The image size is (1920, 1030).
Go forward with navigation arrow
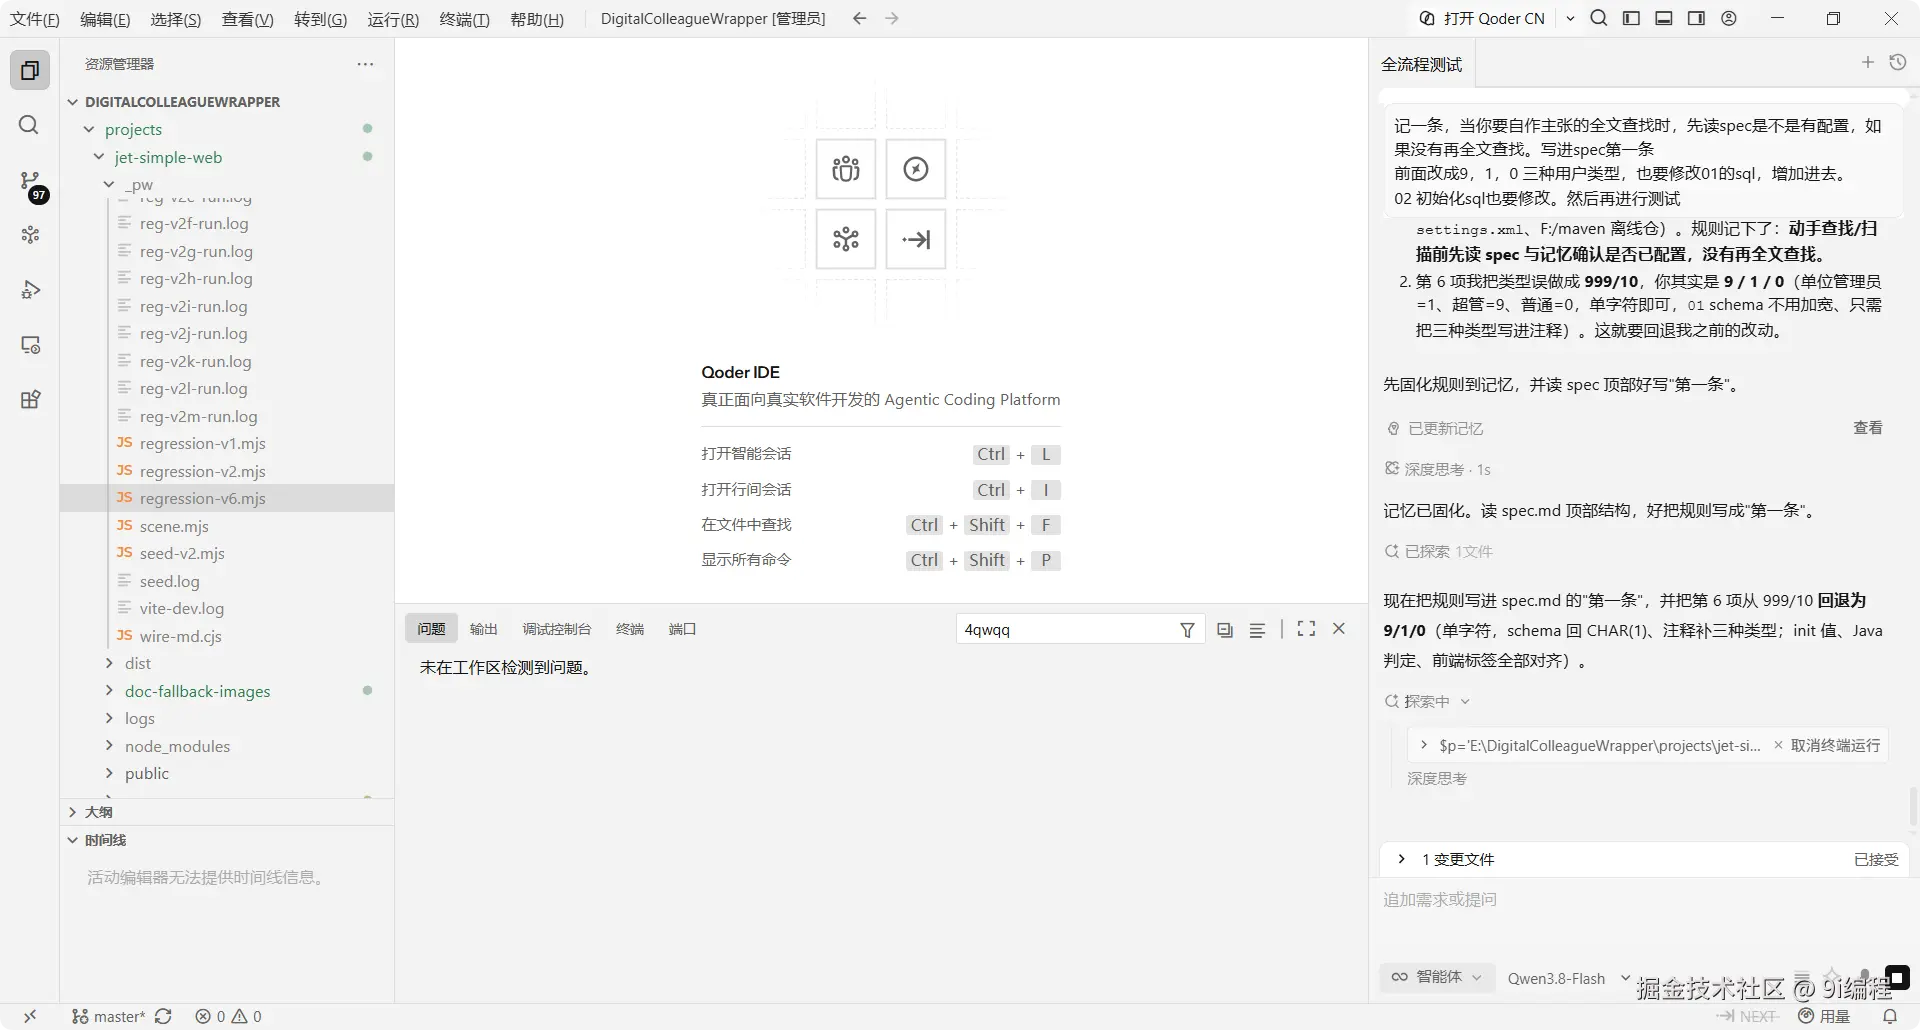(892, 18)
